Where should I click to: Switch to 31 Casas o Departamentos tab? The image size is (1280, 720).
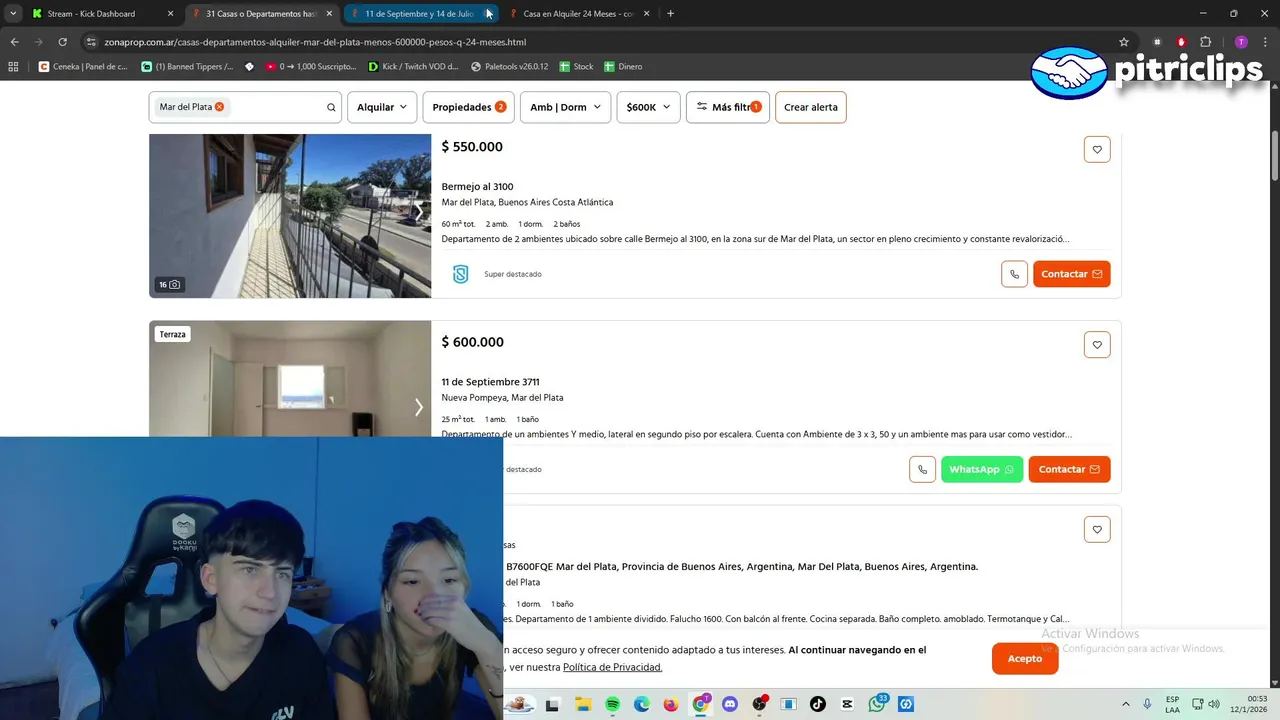(261, 14)
